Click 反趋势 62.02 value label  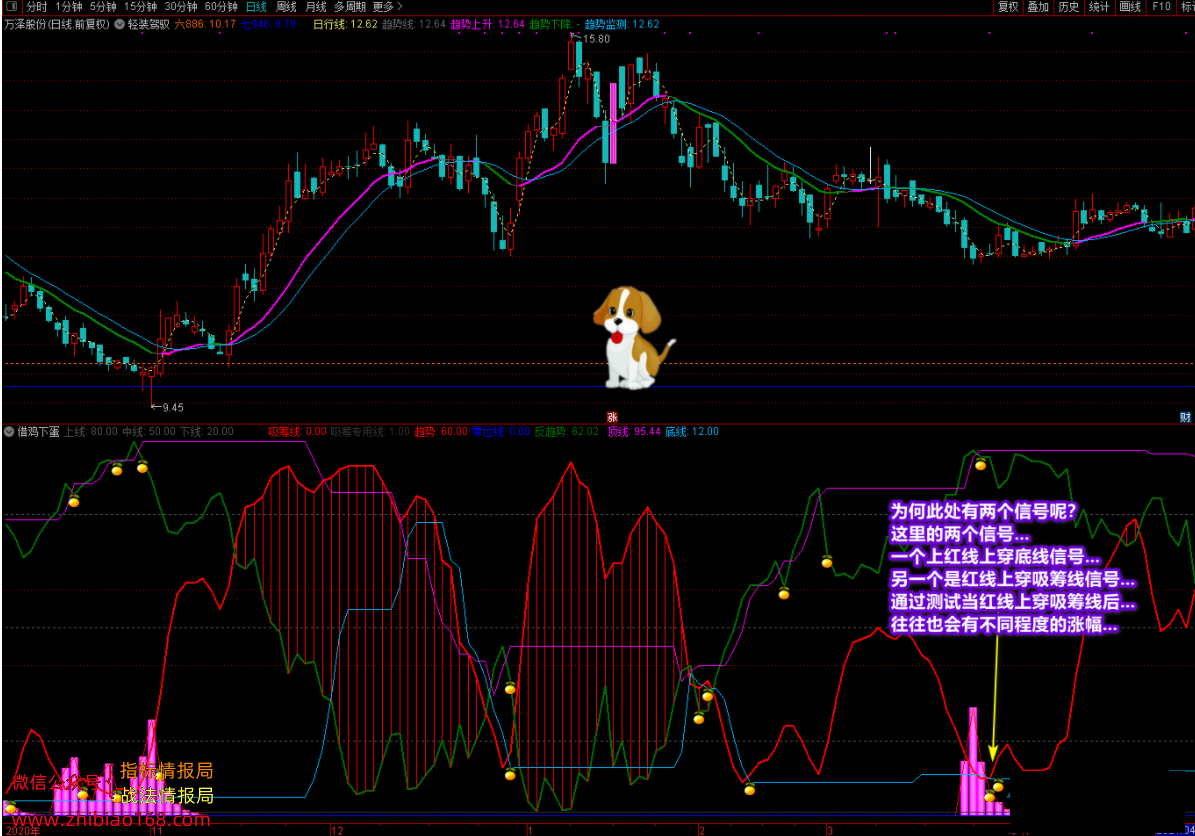(566, 431)
